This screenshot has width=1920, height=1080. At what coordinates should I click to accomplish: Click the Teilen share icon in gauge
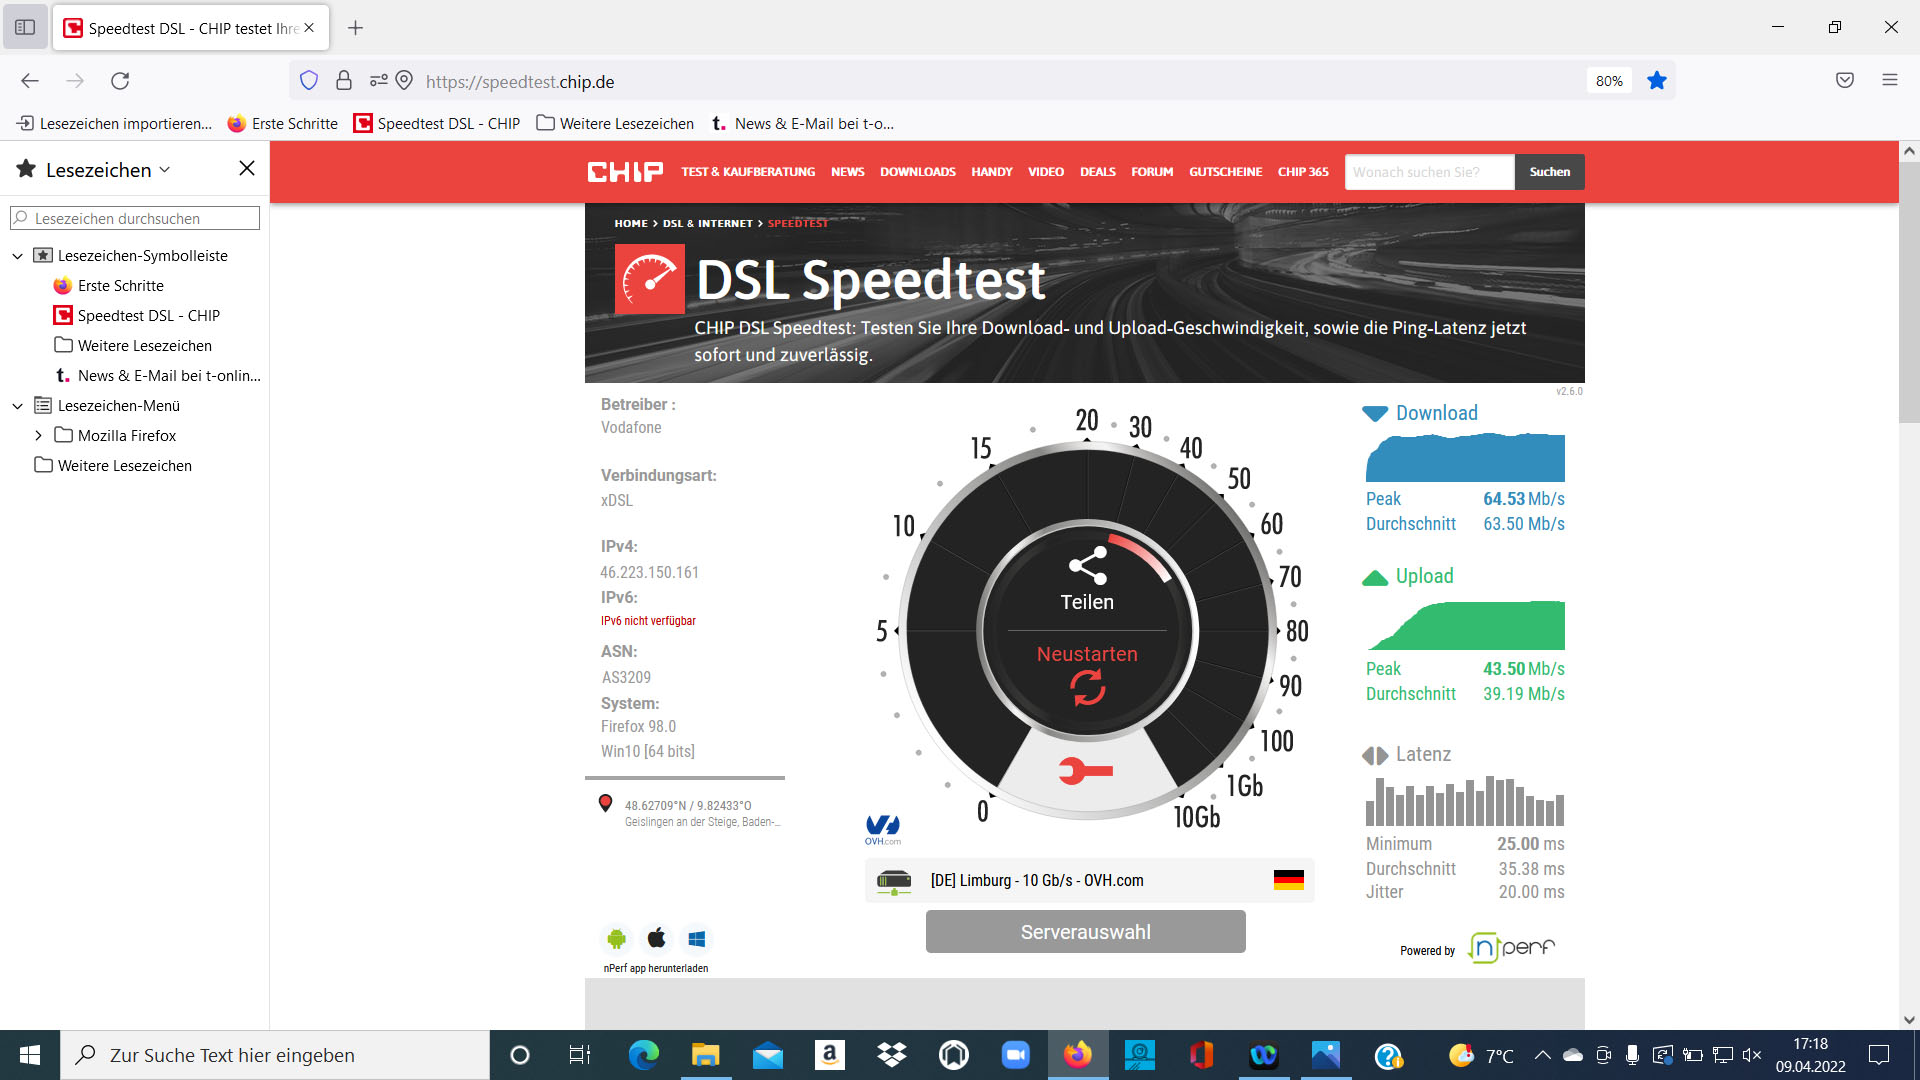1087,566
